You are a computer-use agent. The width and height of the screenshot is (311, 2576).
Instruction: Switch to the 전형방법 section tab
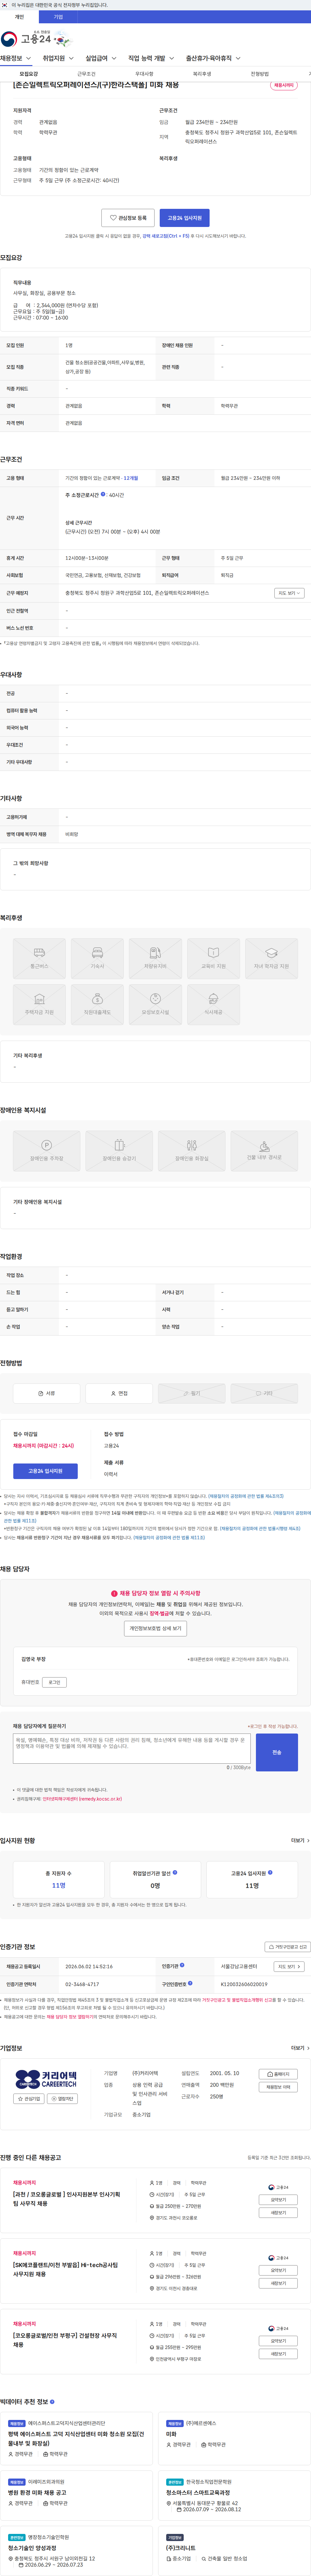pos(260,74)
